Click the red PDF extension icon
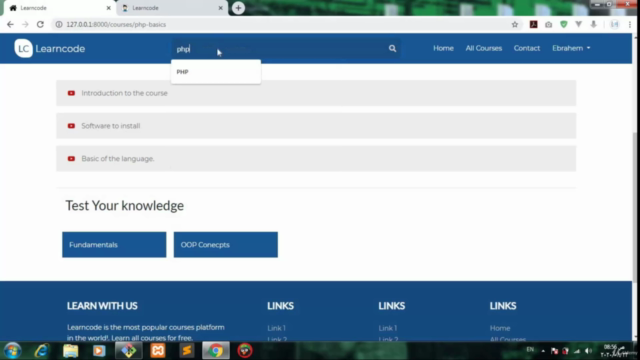The image size is (640, 360). pos(533,24)
